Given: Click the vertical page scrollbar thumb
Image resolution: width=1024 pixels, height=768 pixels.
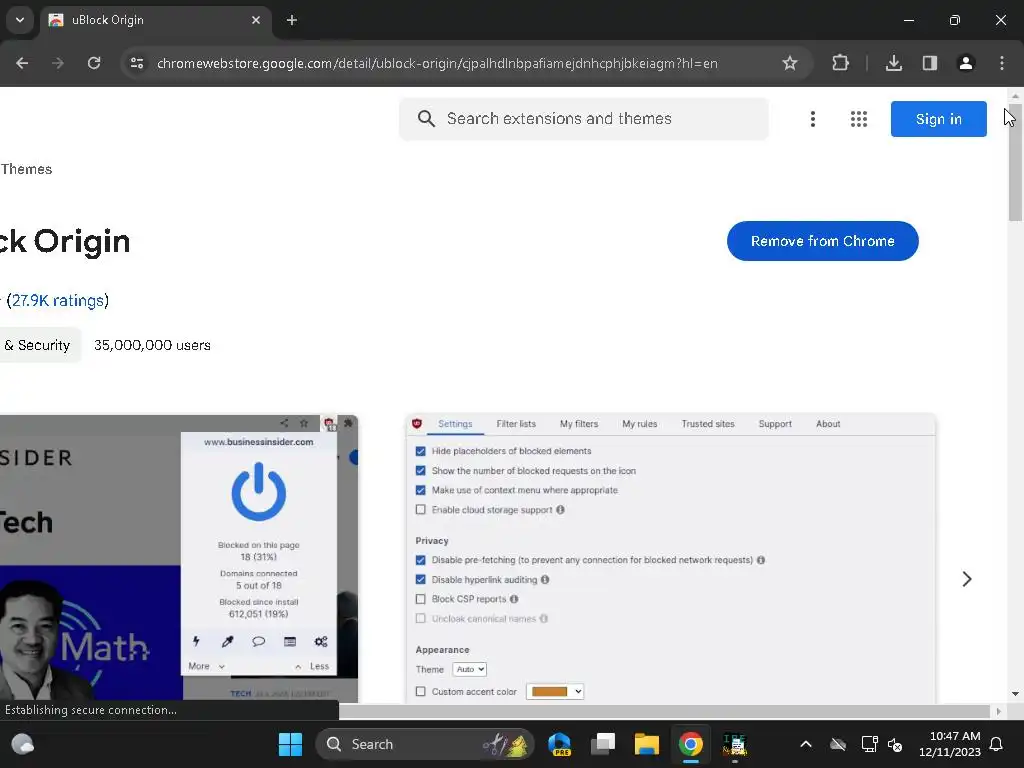Looking at the screenshot, I should 1015,163.
